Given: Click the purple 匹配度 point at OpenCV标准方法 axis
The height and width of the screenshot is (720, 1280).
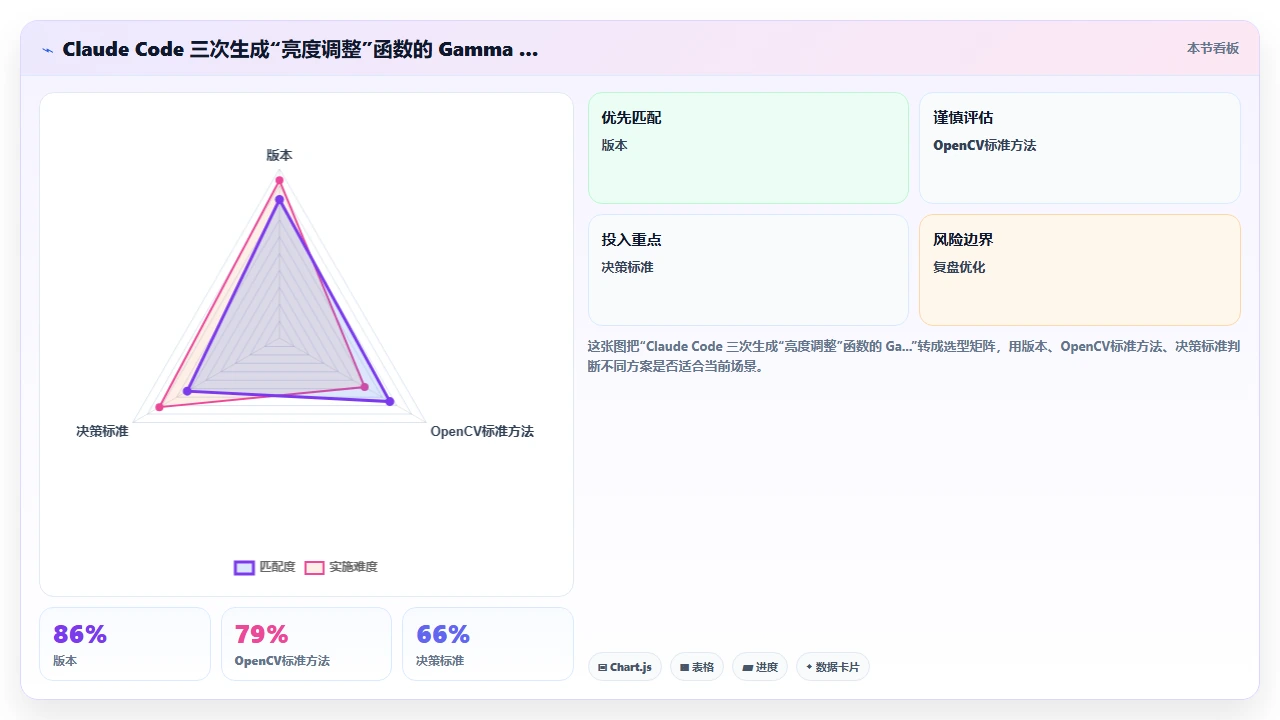Looking at the screenshot, I should click(390, 402).
